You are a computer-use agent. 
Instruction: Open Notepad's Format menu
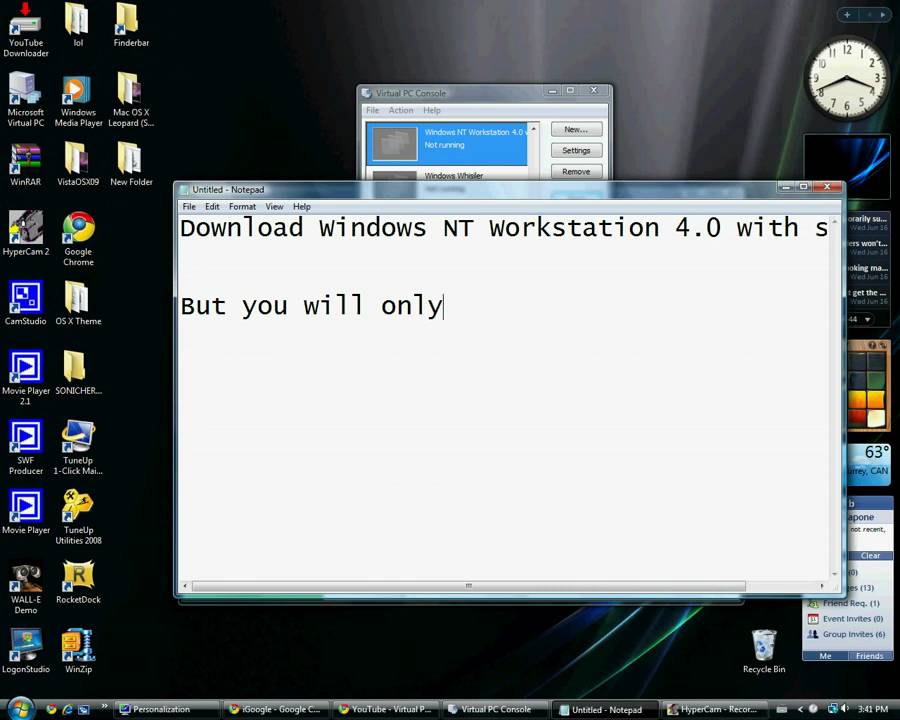pos(242,207)
